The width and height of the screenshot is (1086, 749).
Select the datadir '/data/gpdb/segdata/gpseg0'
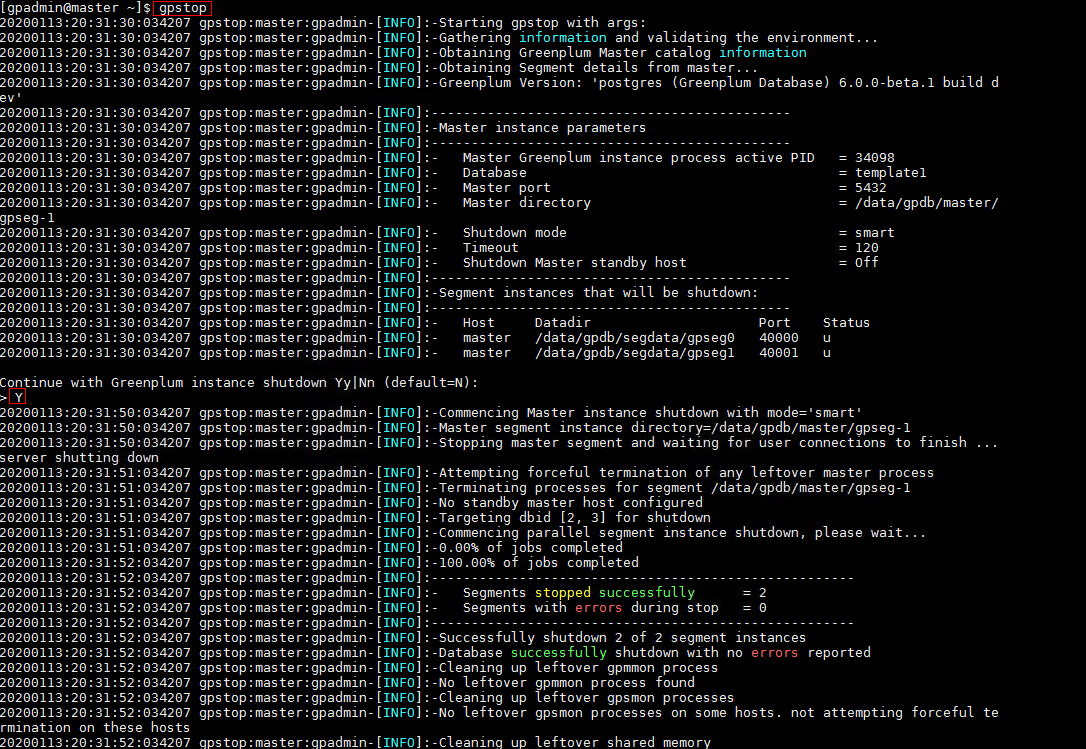coord(634,338)
